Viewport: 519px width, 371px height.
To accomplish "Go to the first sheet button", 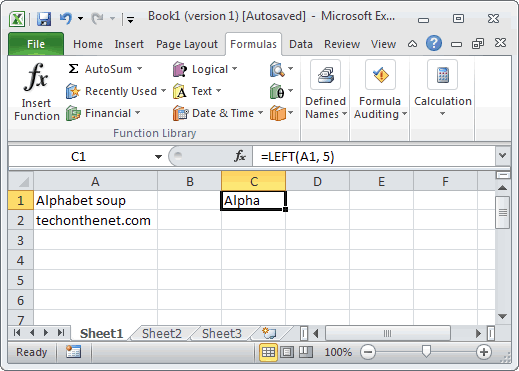I will coord(17,332).
